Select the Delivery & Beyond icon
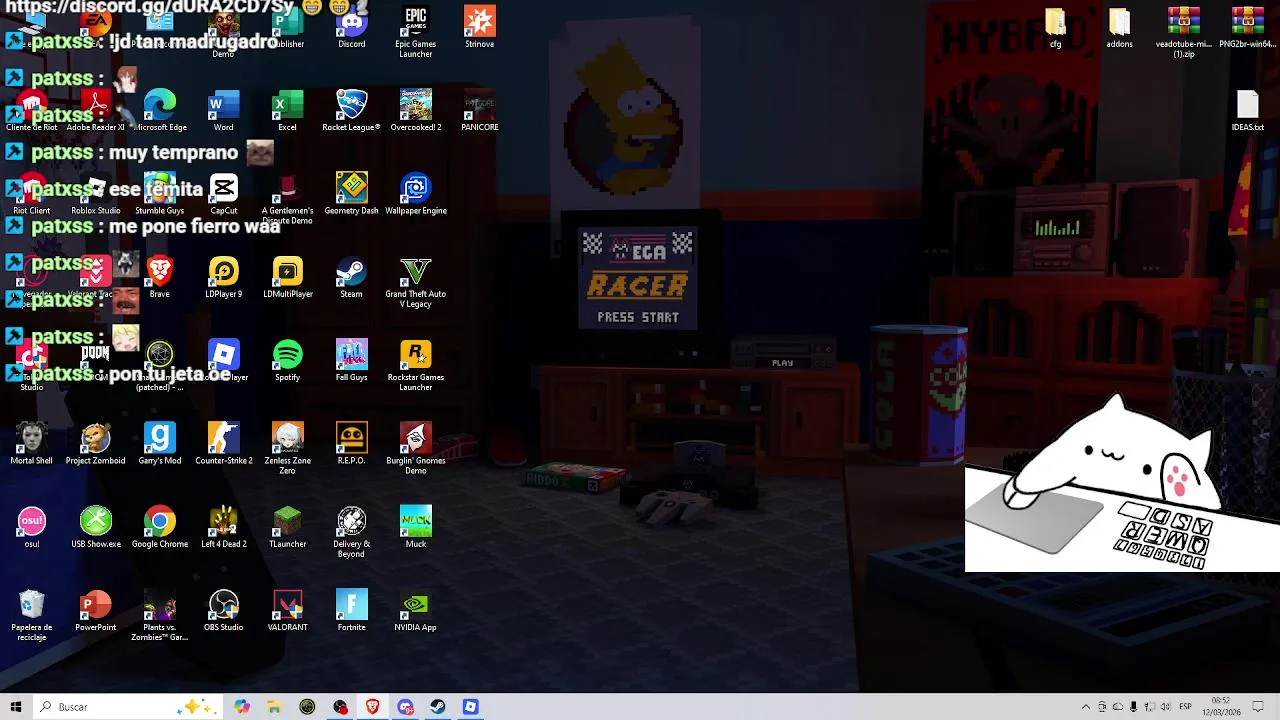This screenshot has height=720, width=1280. (351, 532)
